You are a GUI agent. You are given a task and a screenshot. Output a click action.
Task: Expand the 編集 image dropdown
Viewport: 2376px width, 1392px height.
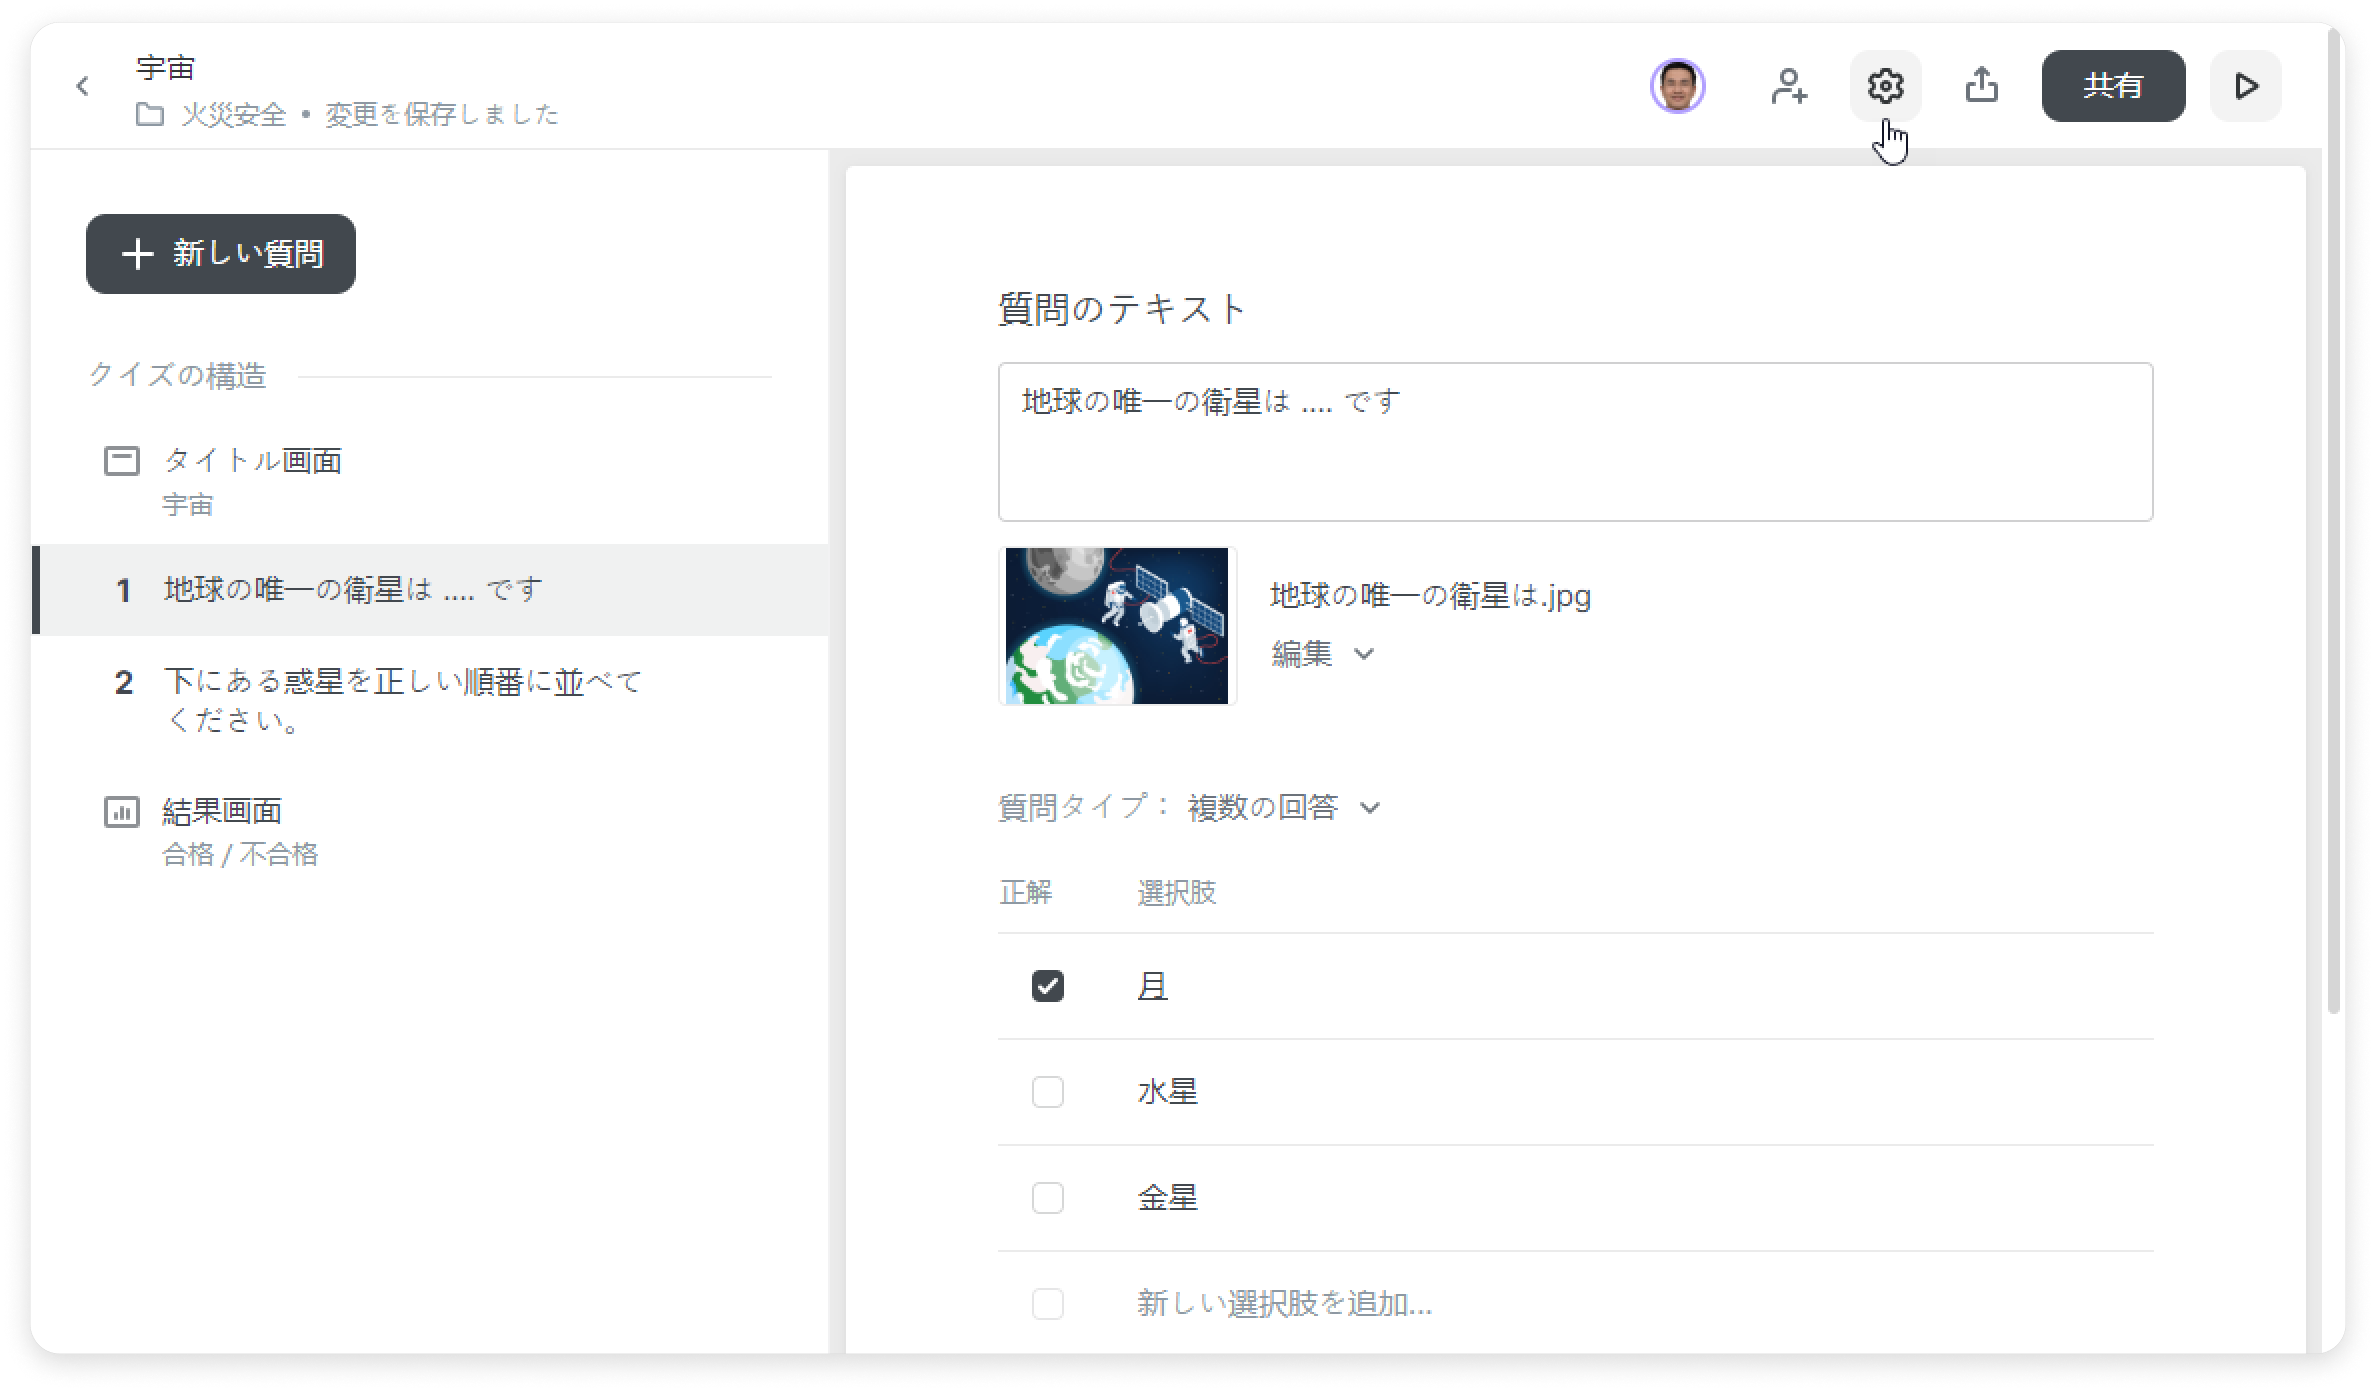click(1322, 654)
